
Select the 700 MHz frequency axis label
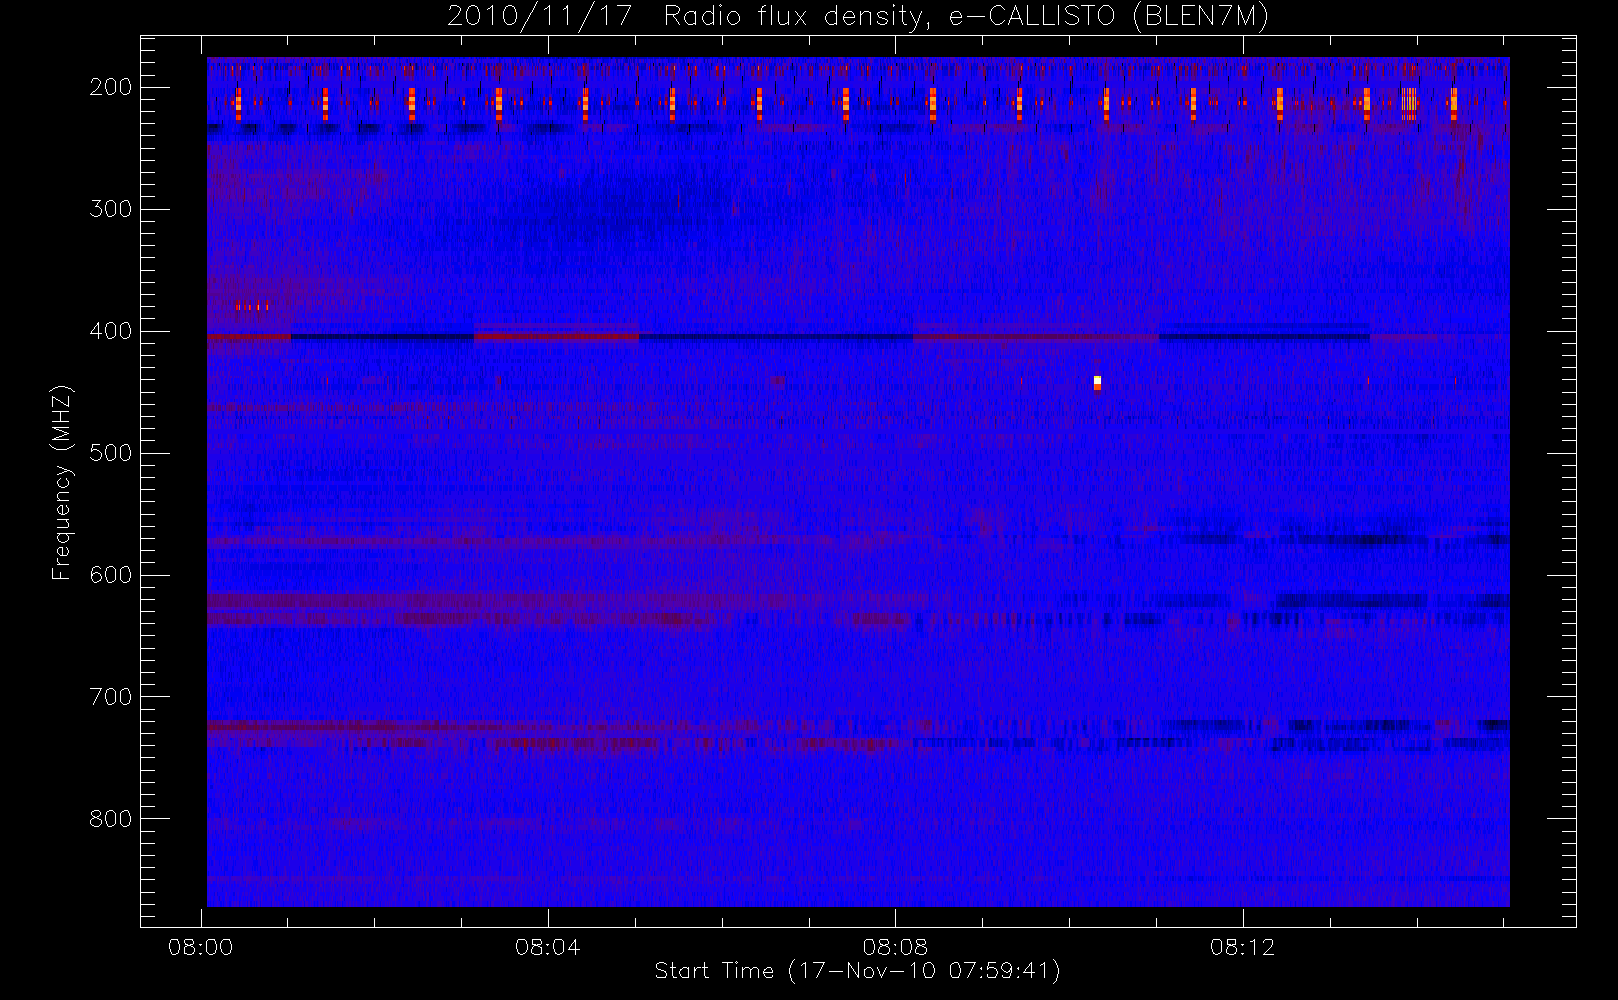(110, 697)
